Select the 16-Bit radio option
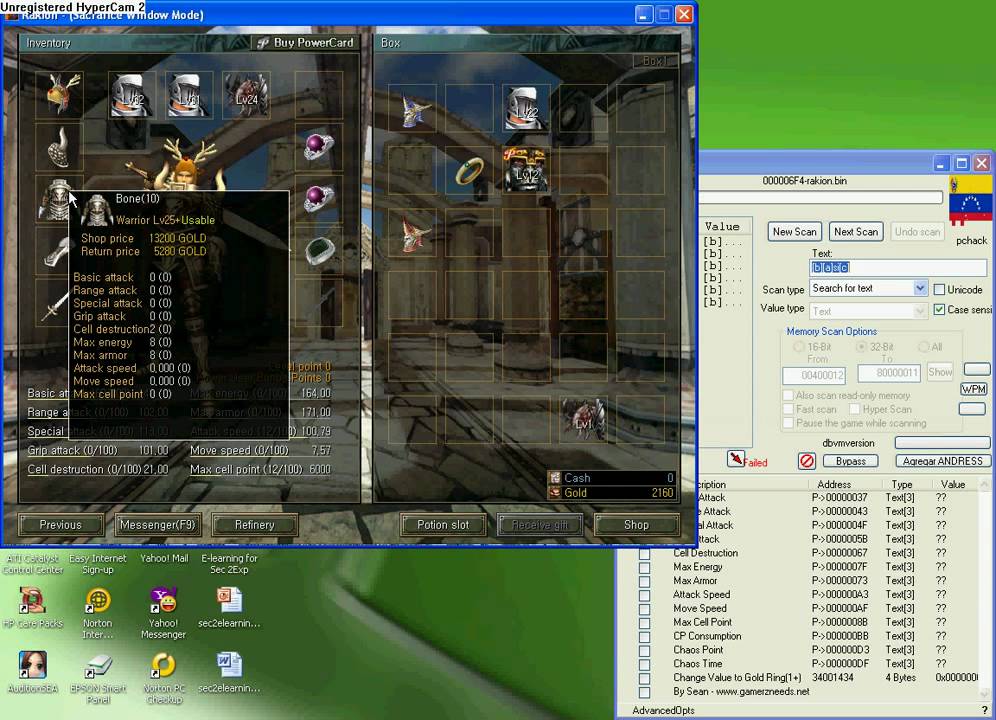The image size is (996, 720). (x=798, y=347)
